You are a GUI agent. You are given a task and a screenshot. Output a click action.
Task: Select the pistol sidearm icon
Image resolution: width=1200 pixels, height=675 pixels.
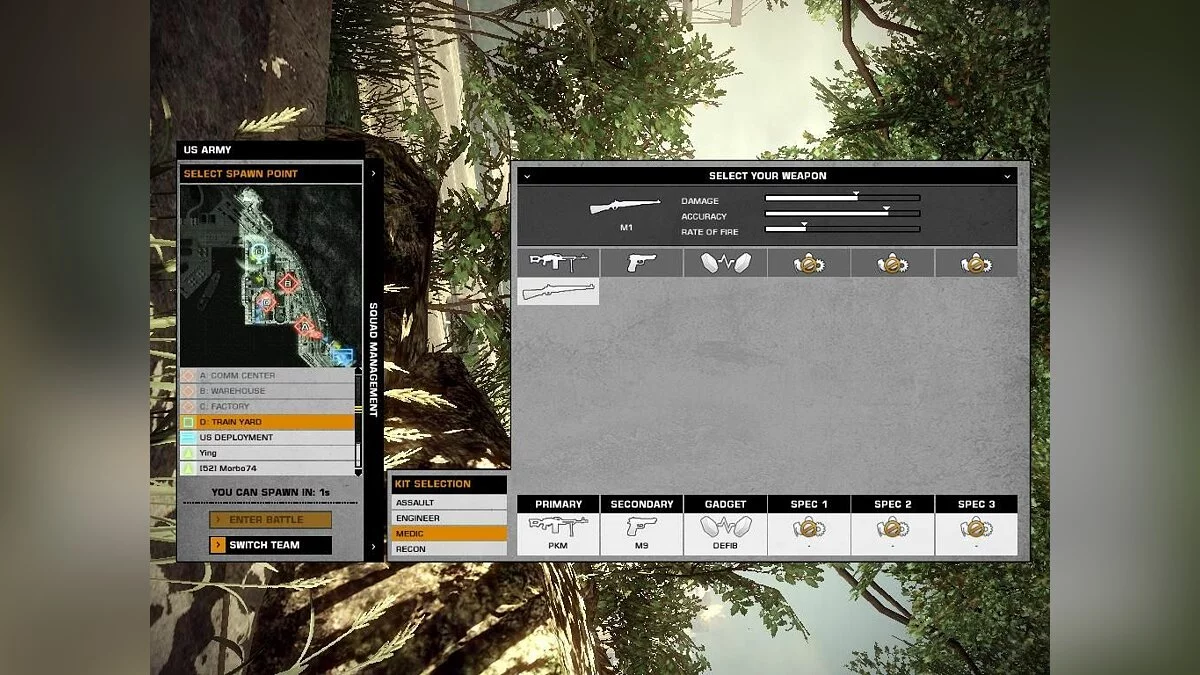click(641, 263)
